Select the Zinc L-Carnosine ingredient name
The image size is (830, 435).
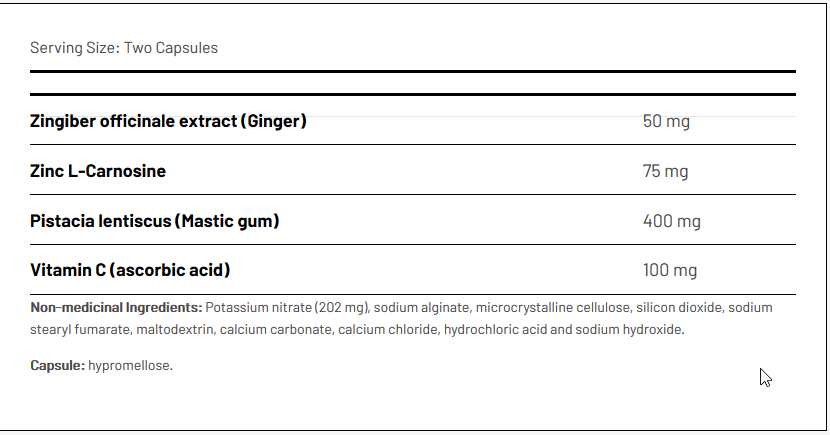98,171
